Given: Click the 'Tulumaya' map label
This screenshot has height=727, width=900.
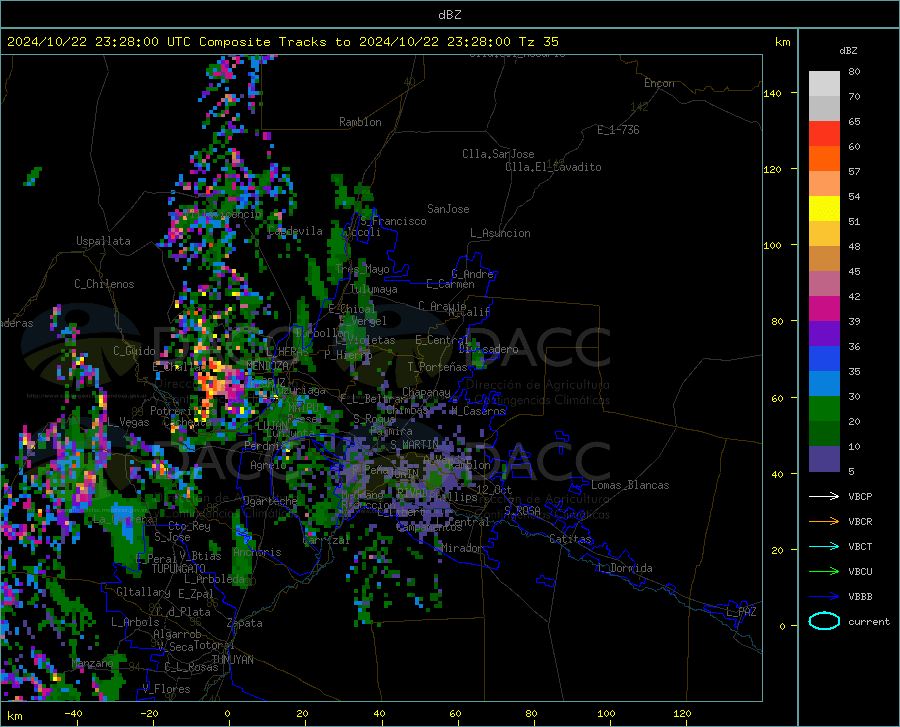Looking at the screenshot, I should coord(374,289).
